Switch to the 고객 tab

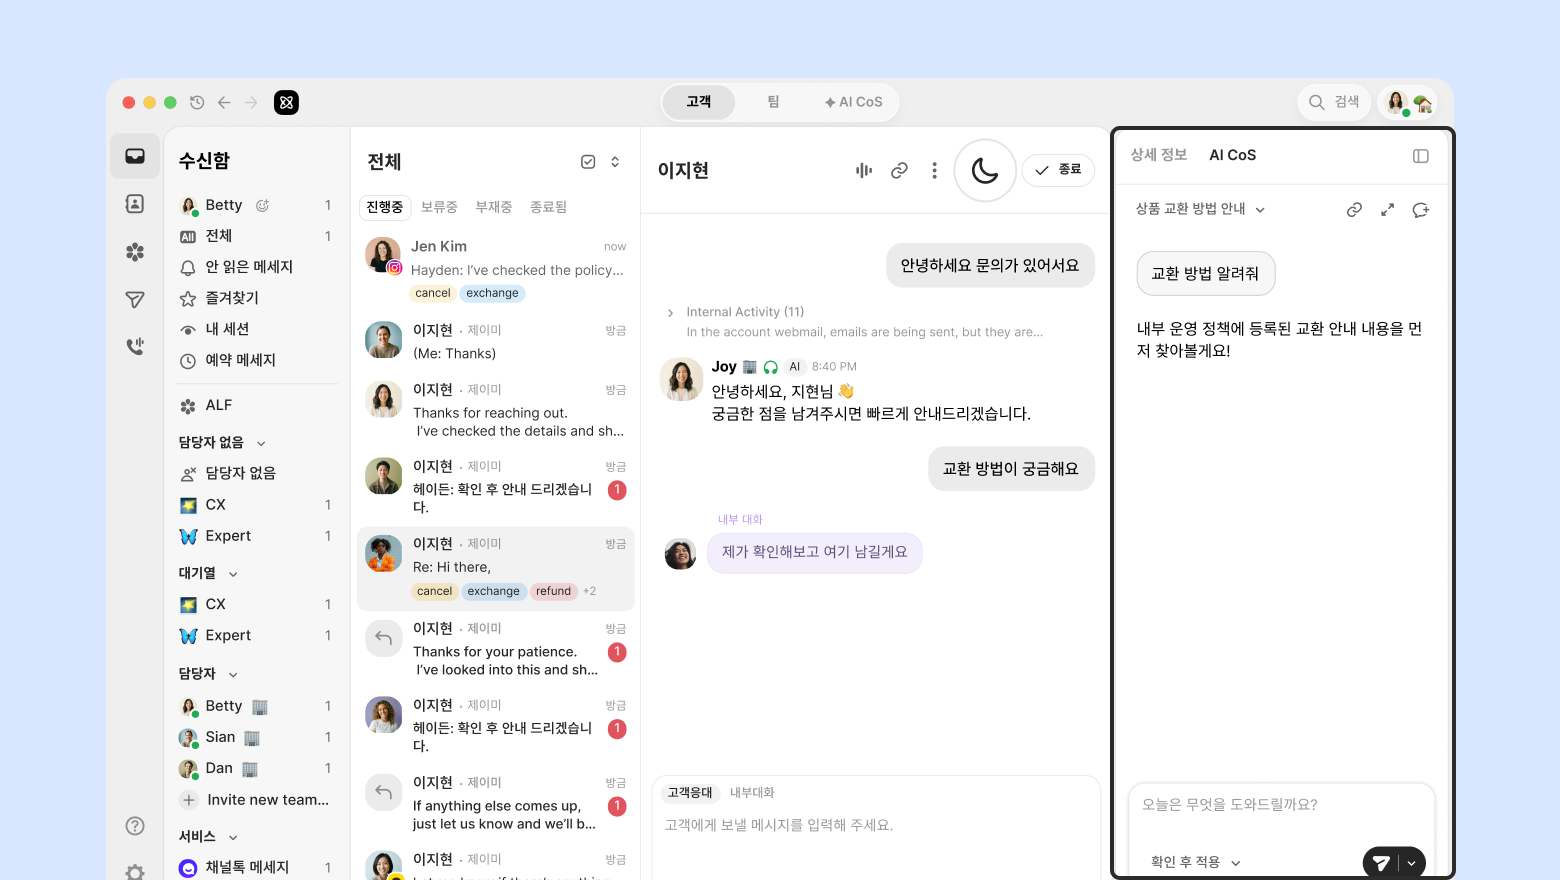pos(699,102)
